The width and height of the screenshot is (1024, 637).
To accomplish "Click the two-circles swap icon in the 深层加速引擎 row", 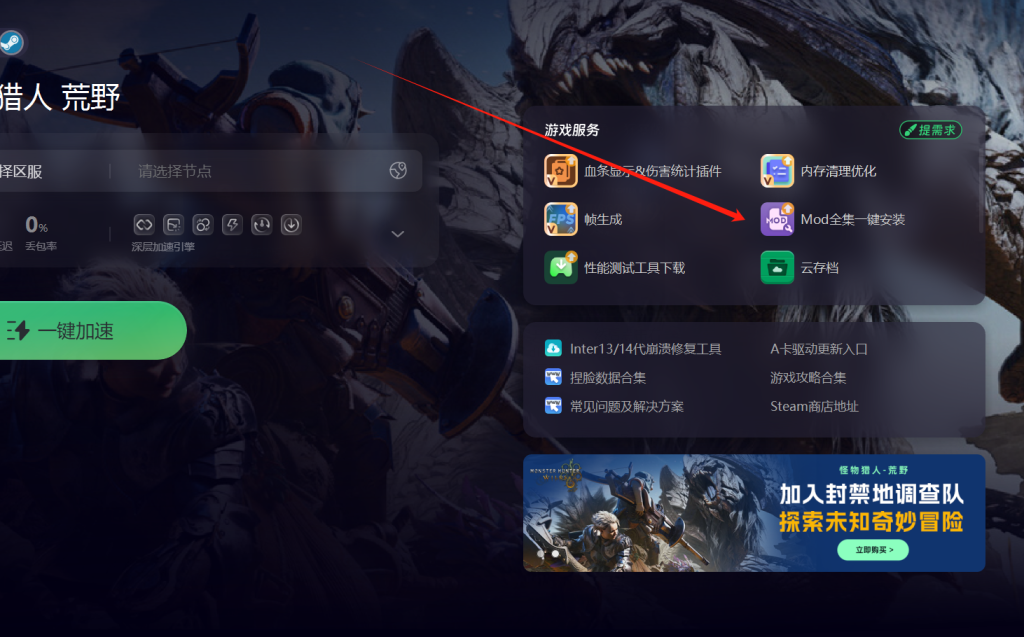I will [202, 225].
